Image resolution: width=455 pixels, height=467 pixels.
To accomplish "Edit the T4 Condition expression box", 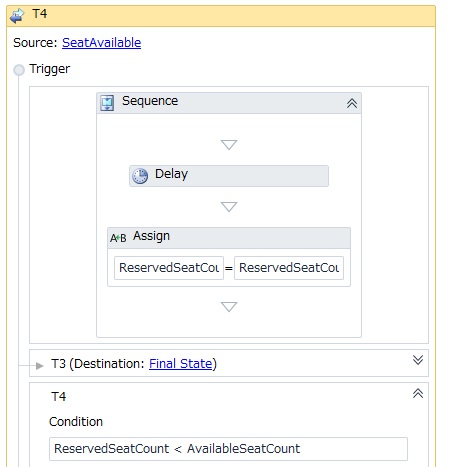I will coord(228,449).
